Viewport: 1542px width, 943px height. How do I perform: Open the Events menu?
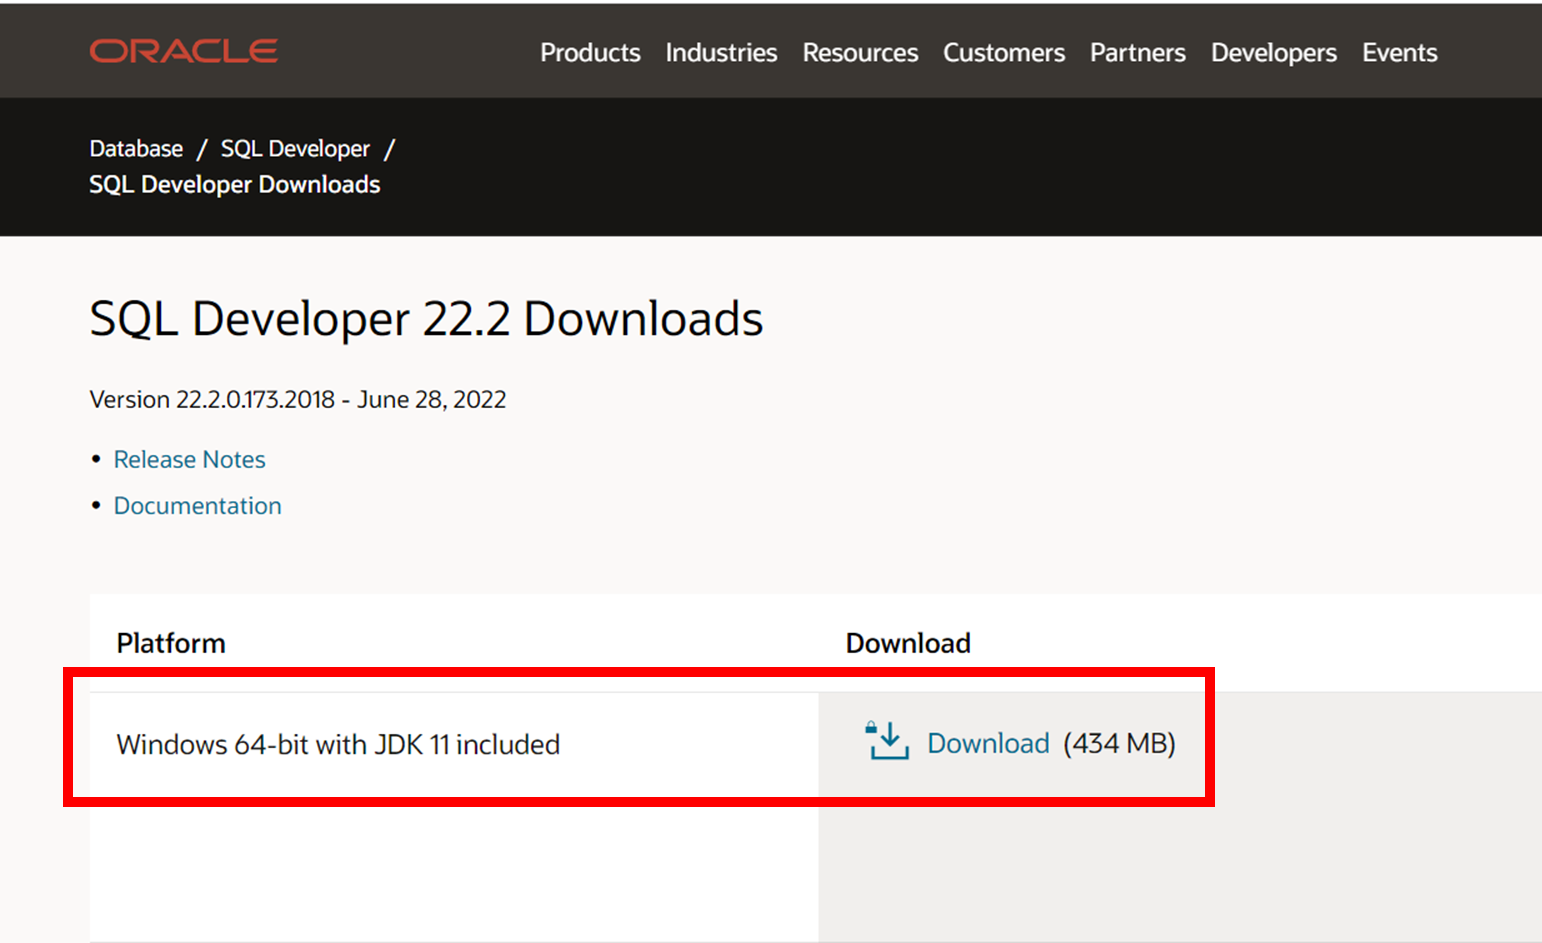1400,53
